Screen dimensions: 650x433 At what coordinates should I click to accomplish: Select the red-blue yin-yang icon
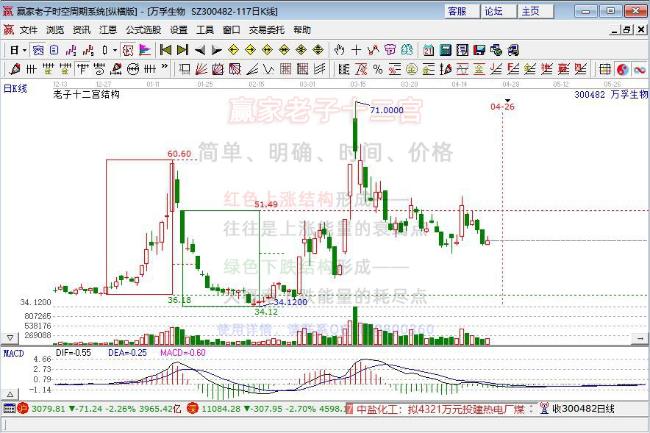(622, 69)
